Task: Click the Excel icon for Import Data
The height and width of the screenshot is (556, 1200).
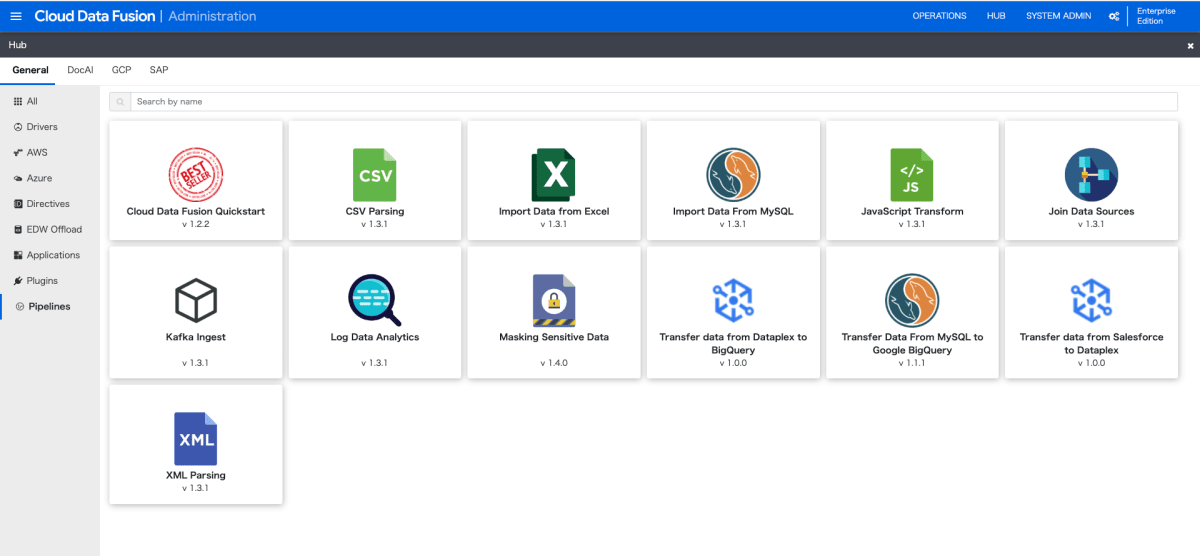Action: [x=554, y=175]
